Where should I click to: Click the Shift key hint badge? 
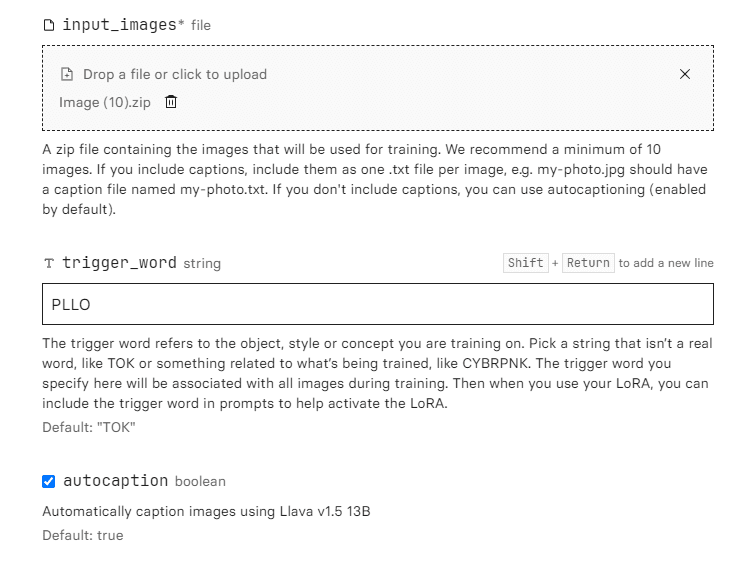coord(525,263)
